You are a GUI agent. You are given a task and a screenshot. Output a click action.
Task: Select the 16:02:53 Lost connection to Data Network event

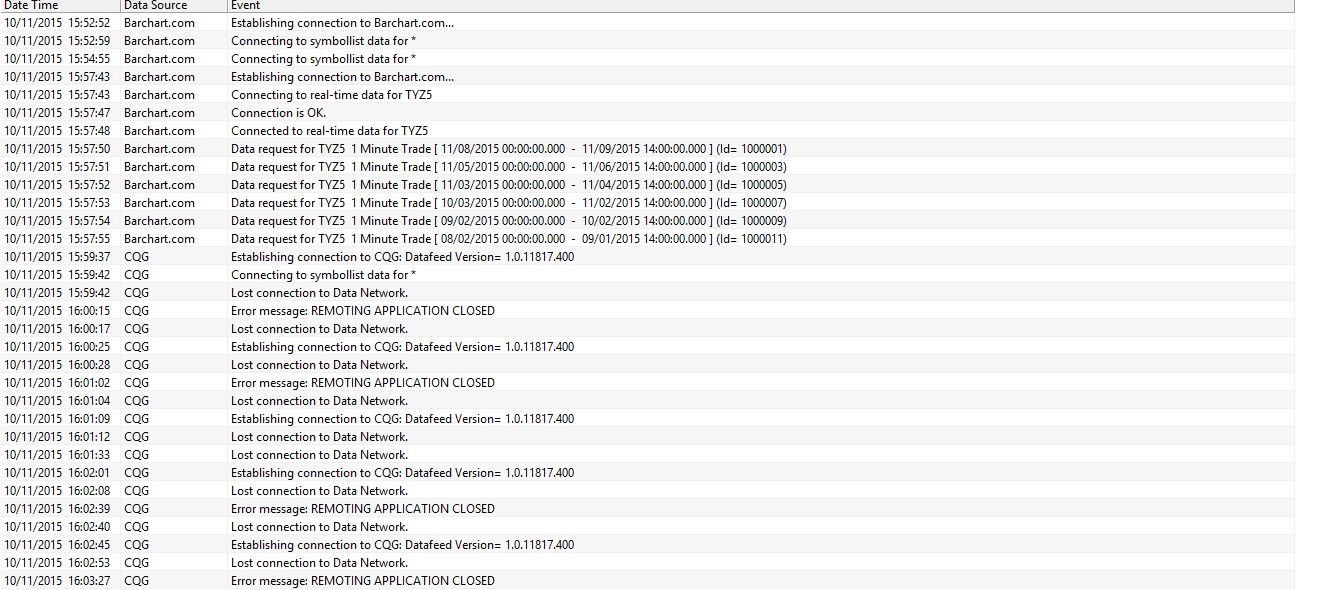pyautogui.click(x=319, y=563)
